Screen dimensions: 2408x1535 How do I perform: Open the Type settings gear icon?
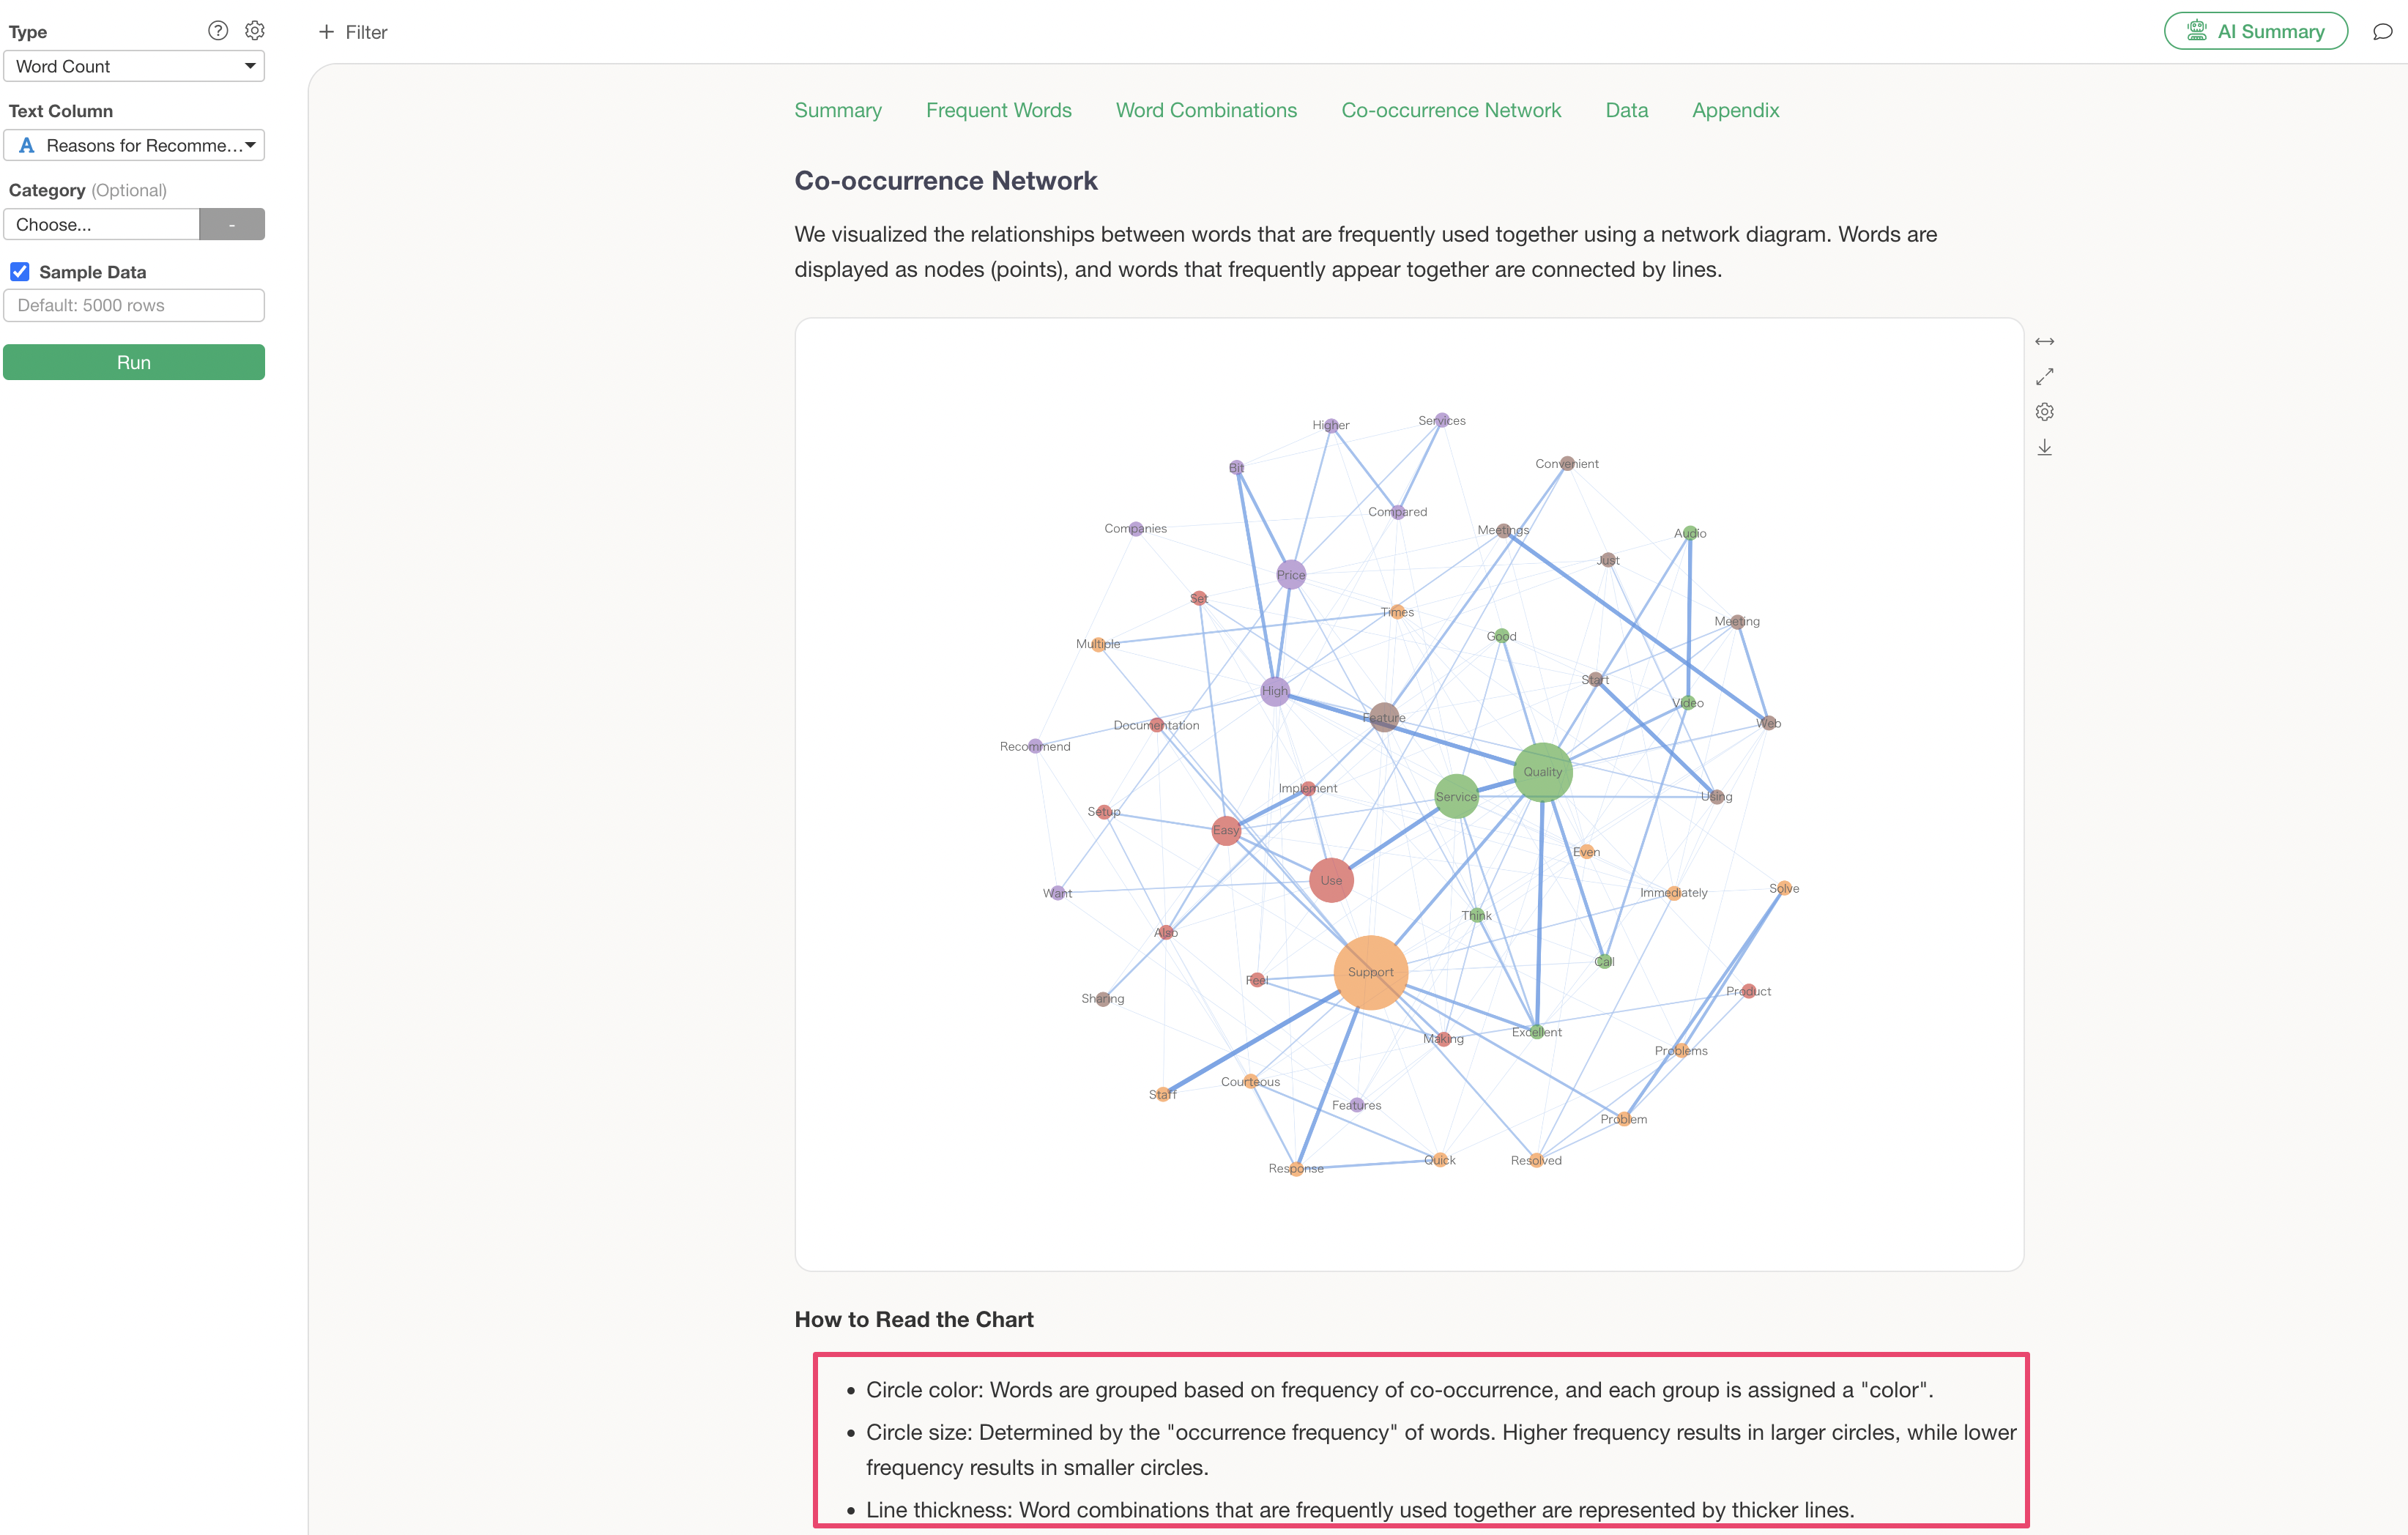point(255,31)
